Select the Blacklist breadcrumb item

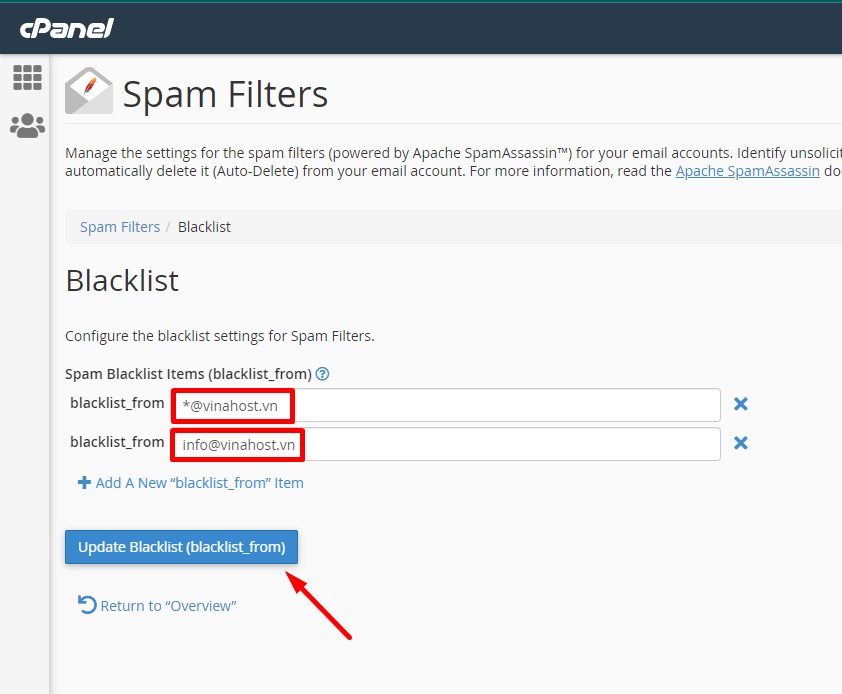[204, 227]
